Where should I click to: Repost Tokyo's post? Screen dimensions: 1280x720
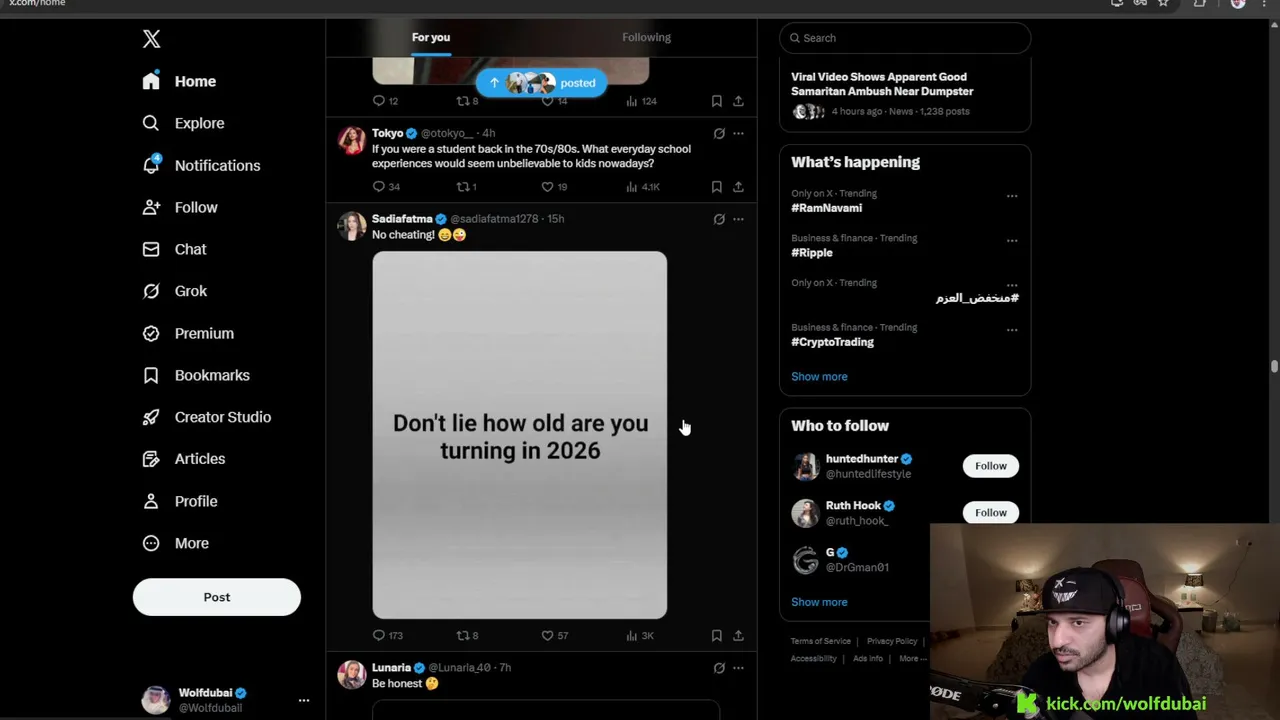462,187
